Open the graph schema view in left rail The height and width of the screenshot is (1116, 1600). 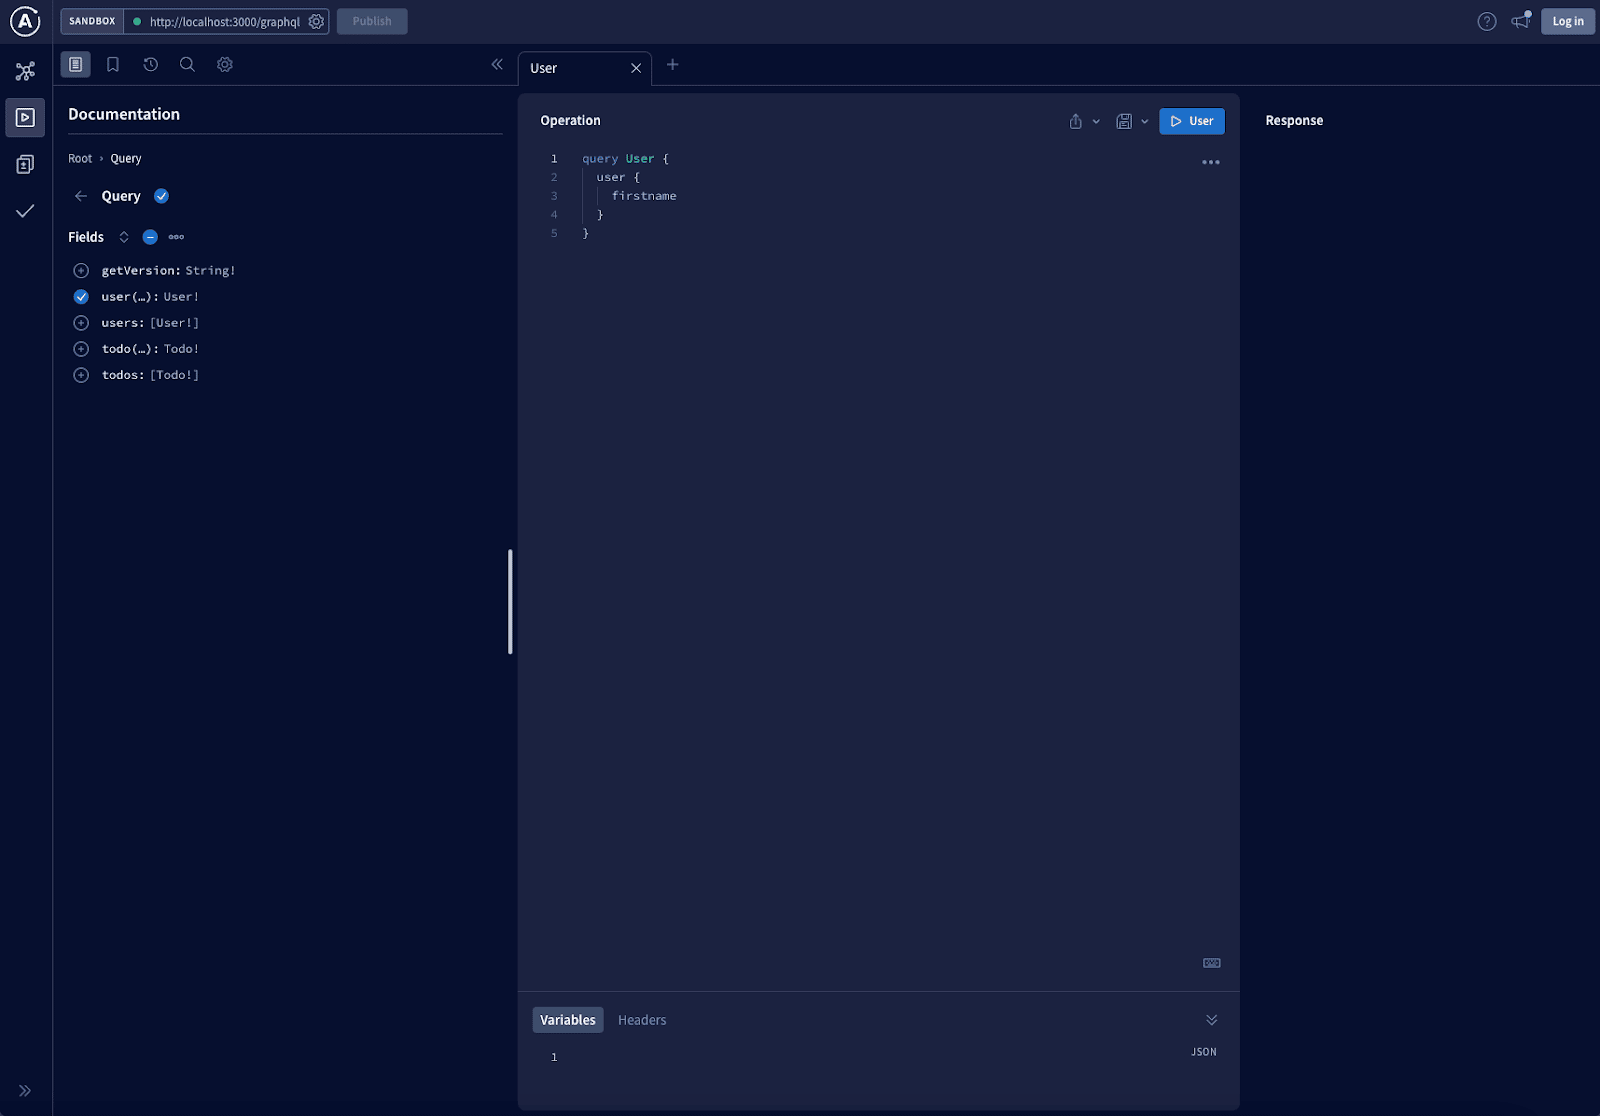[x=24, y=70]
